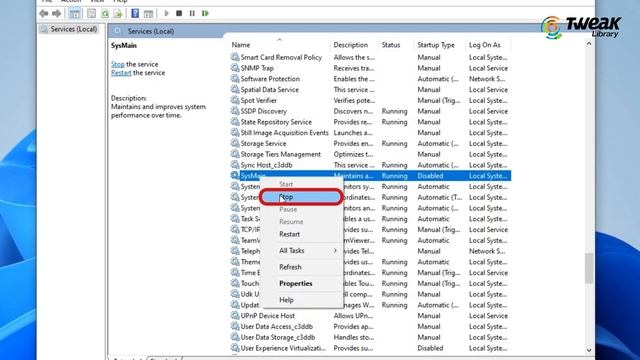Viewport: 640px width, 360px height.
Task: Click the gear icon beside State Repository Service
Action: (x=235, y=122)
